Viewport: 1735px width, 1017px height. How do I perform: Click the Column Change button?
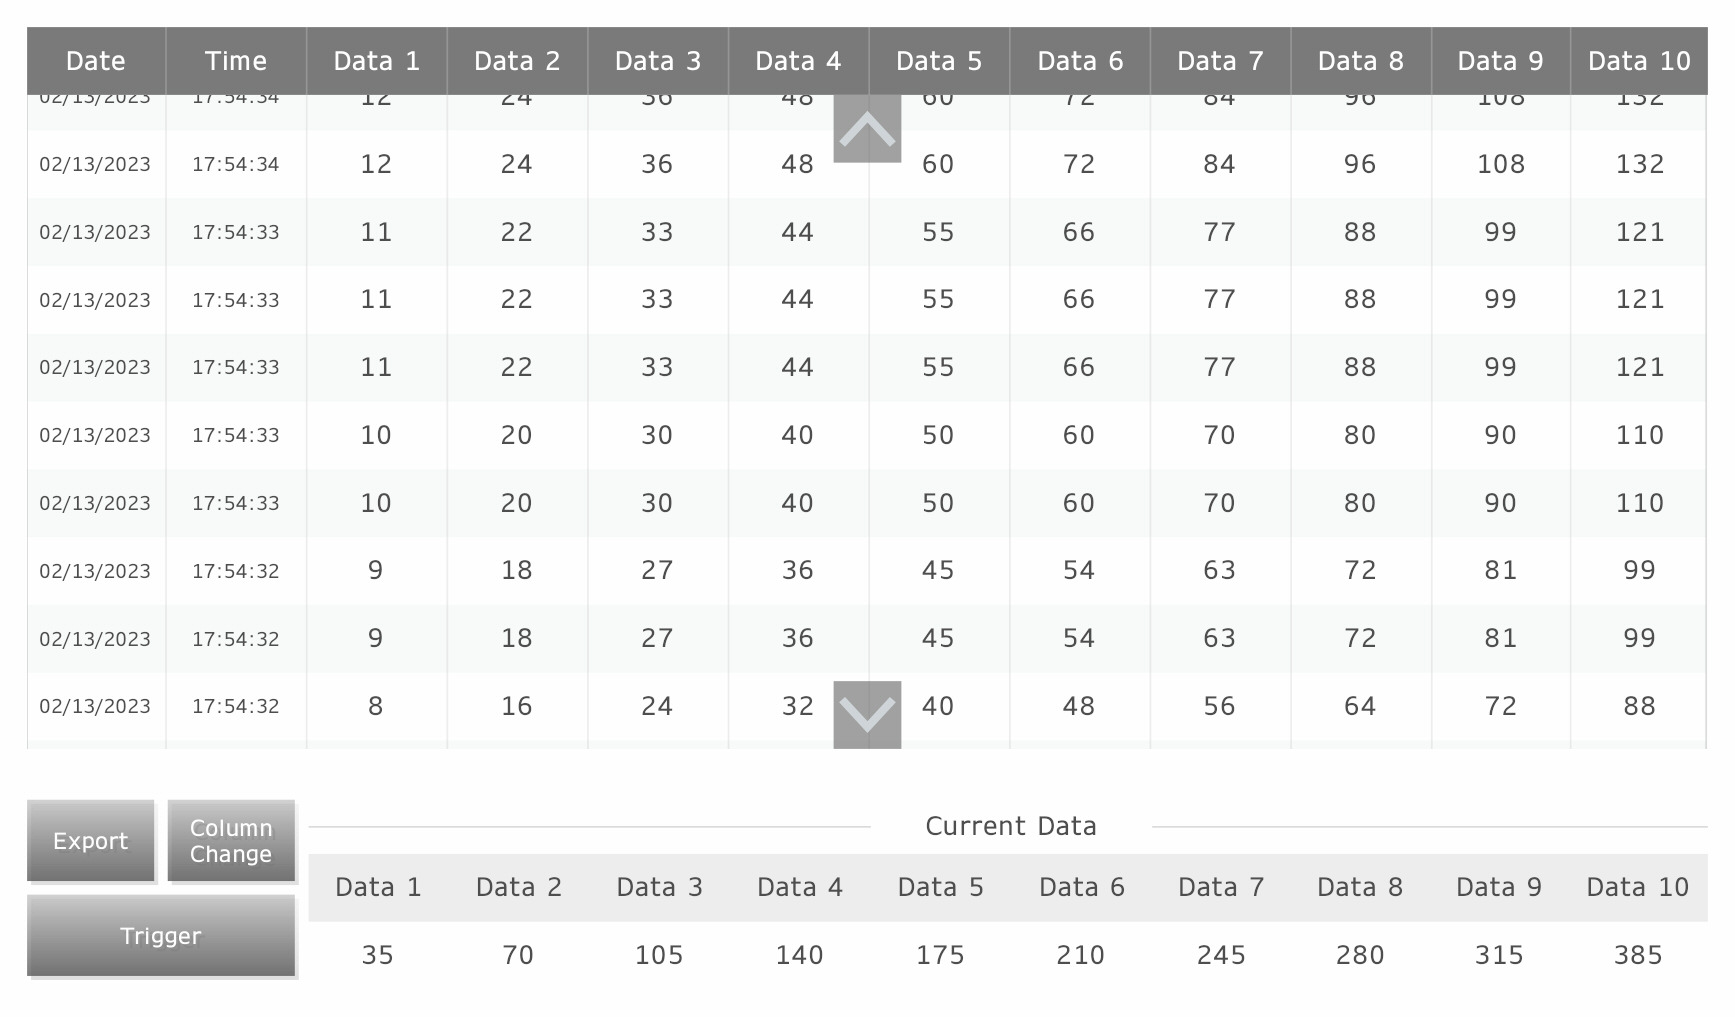231,841
